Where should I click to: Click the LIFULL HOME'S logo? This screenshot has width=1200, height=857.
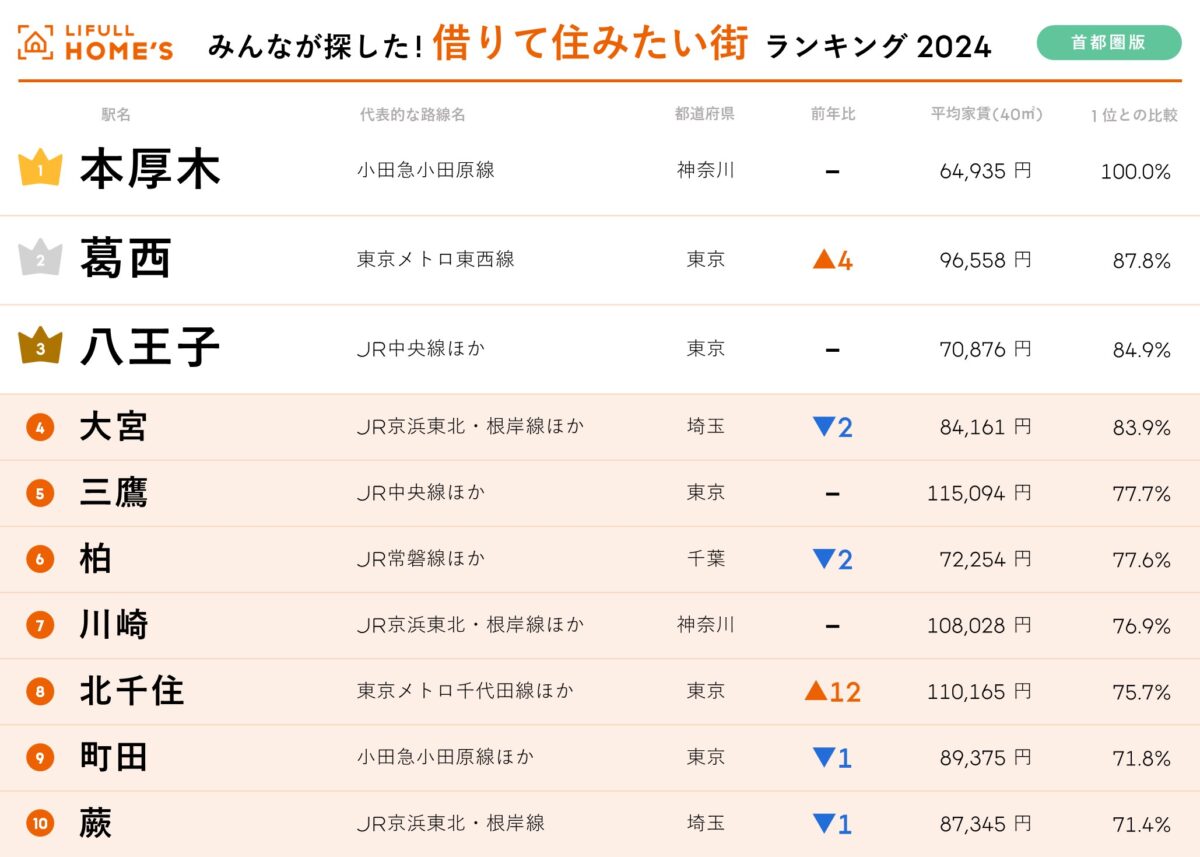click(x=96, y=42)
